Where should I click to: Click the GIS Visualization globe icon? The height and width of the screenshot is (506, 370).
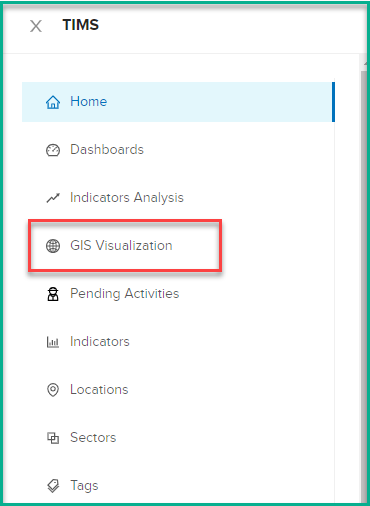pos(53,246)
